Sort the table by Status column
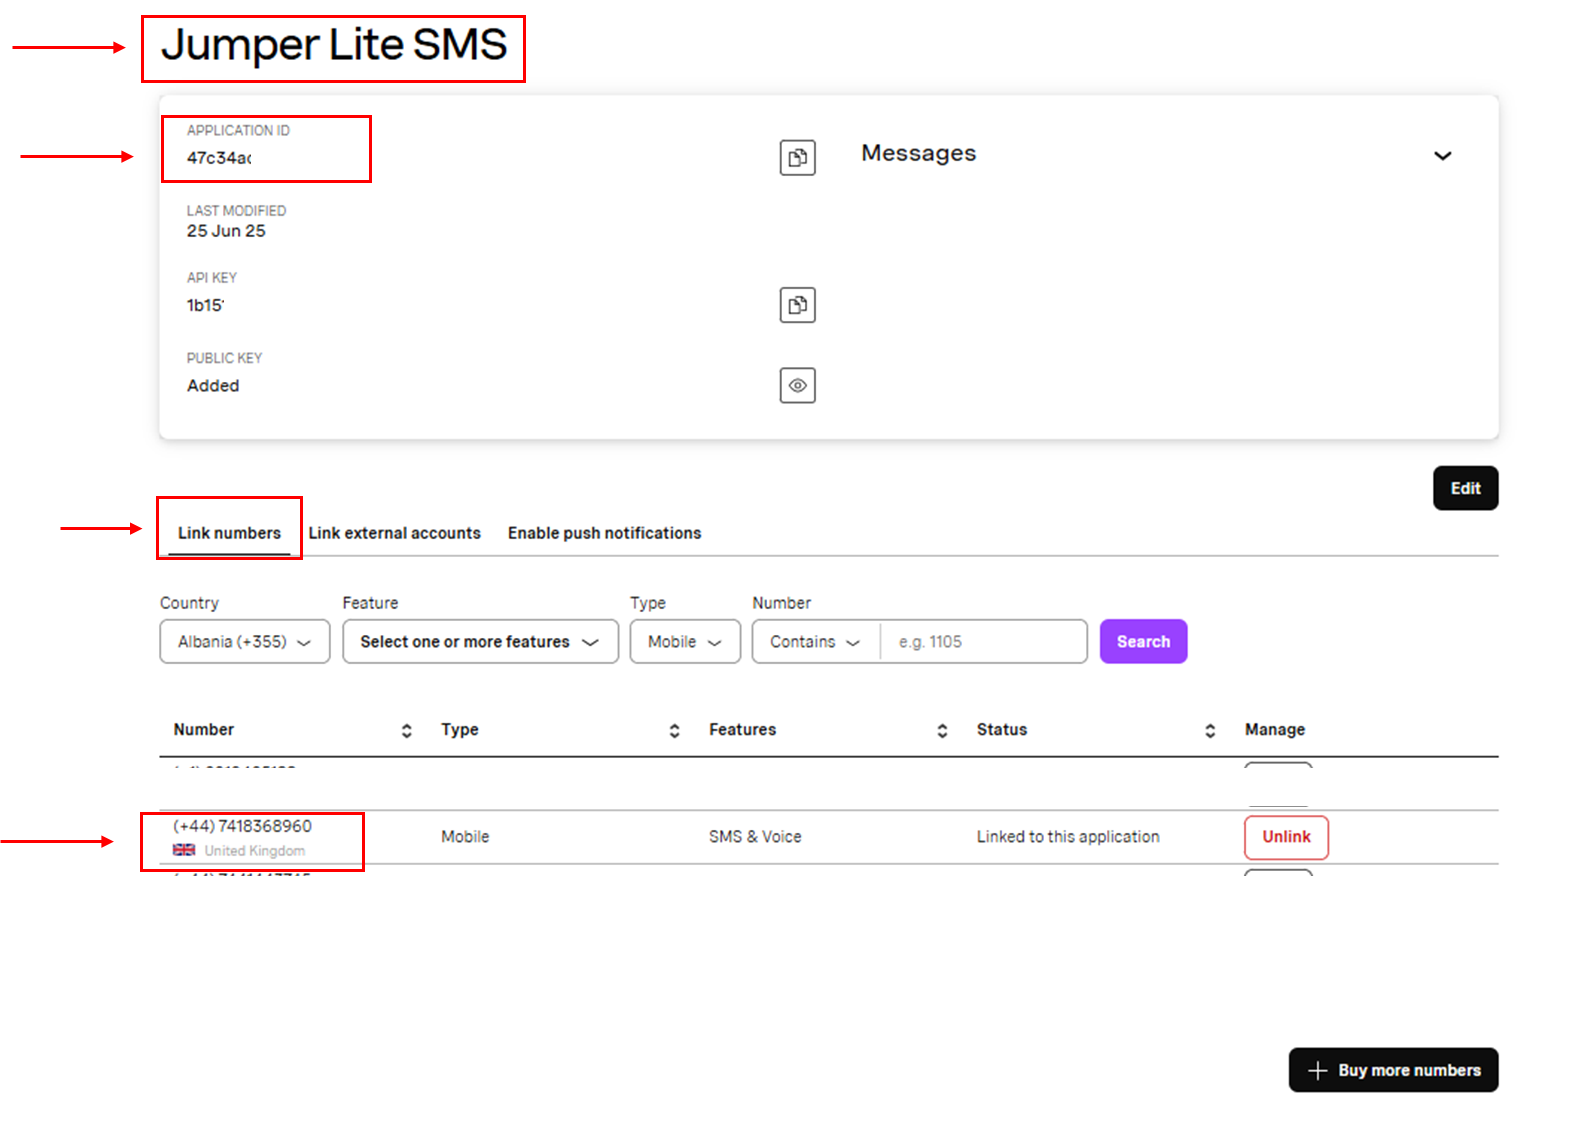Screen dimensions: 1594x1125 [x=1210, y=731]
